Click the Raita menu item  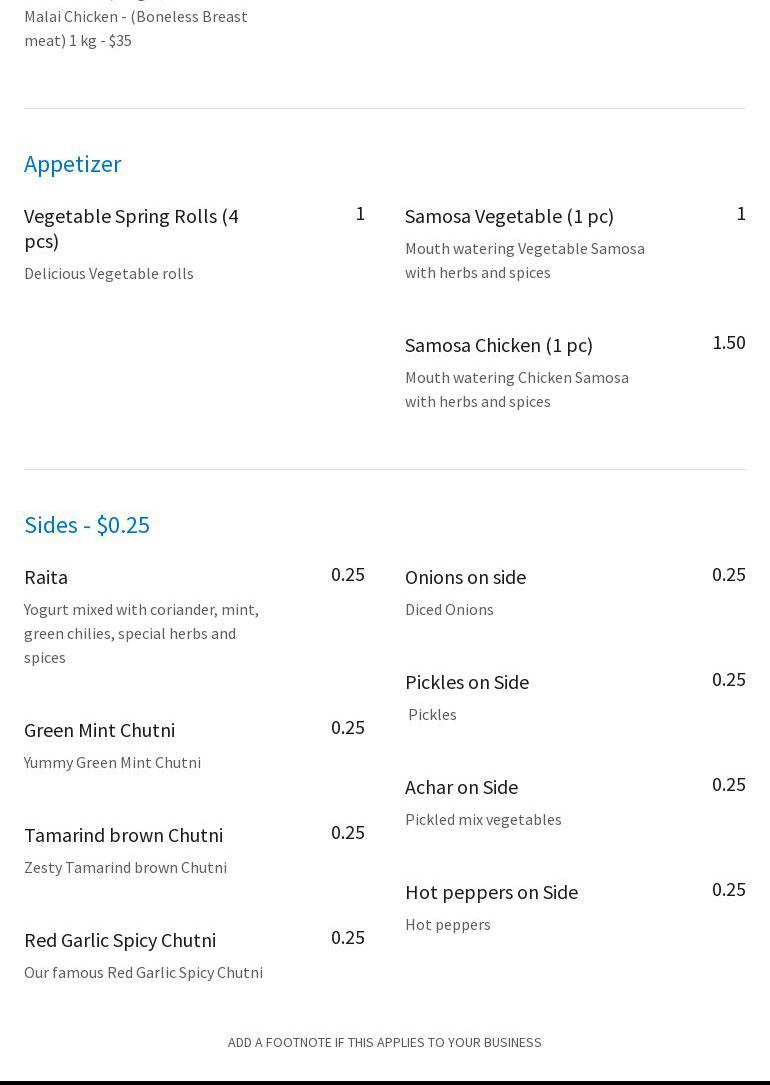pos(46,577)
